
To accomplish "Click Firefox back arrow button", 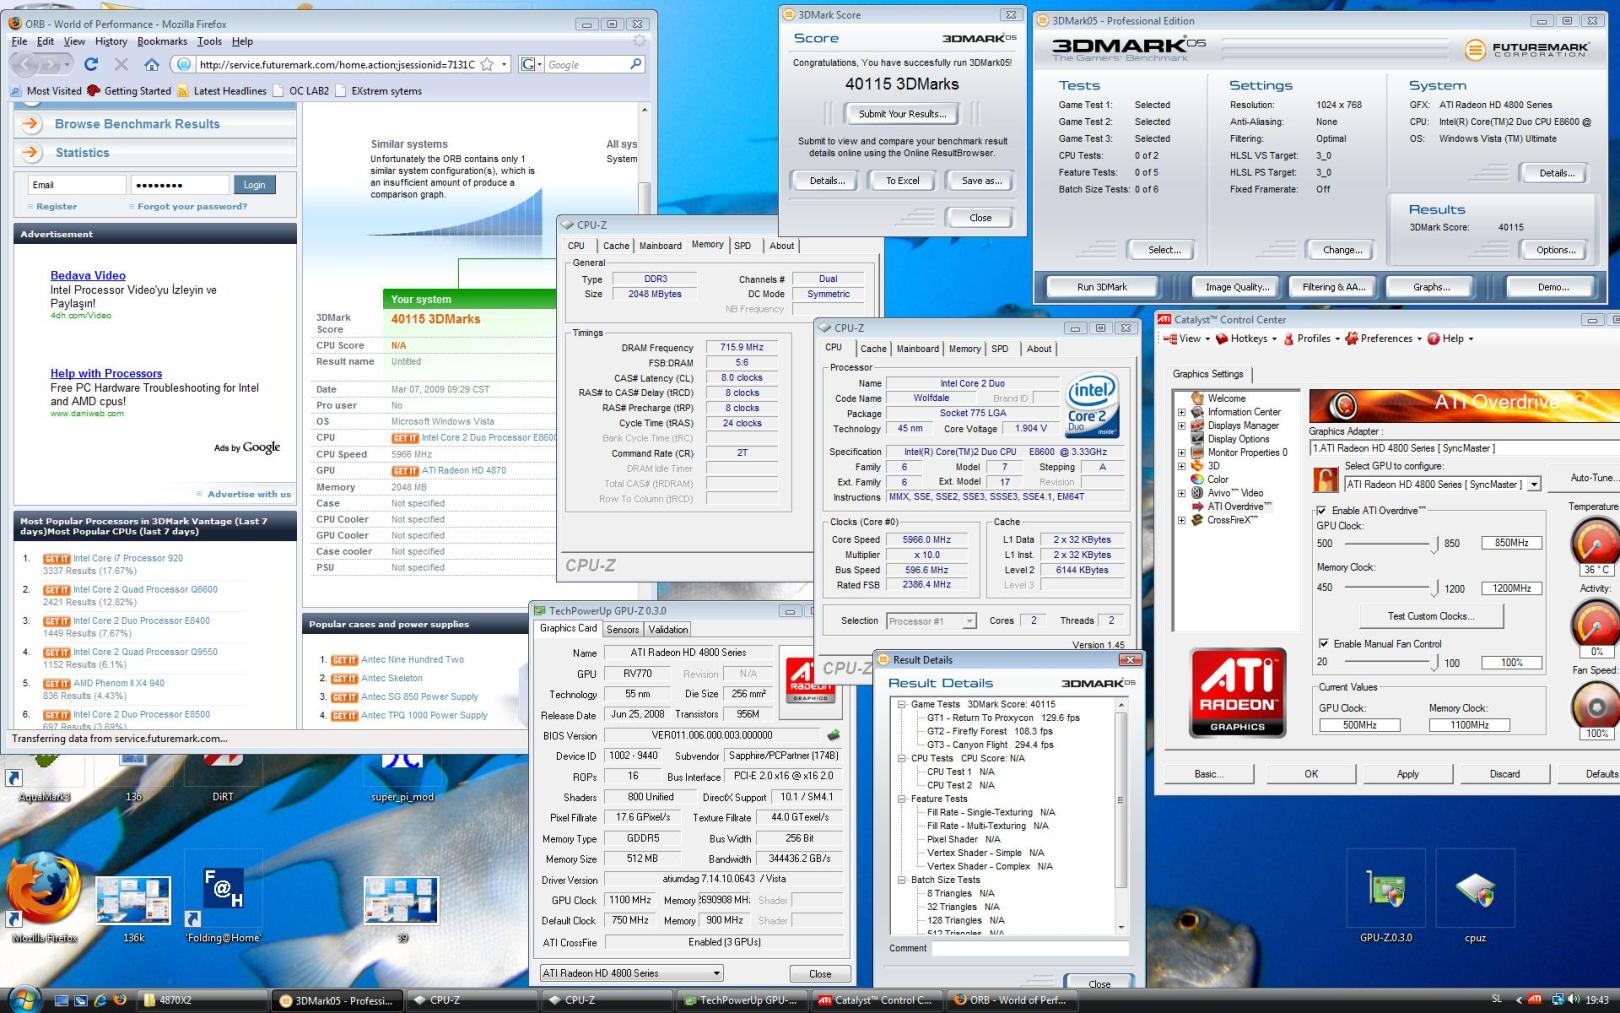I will tap(26, 64).
